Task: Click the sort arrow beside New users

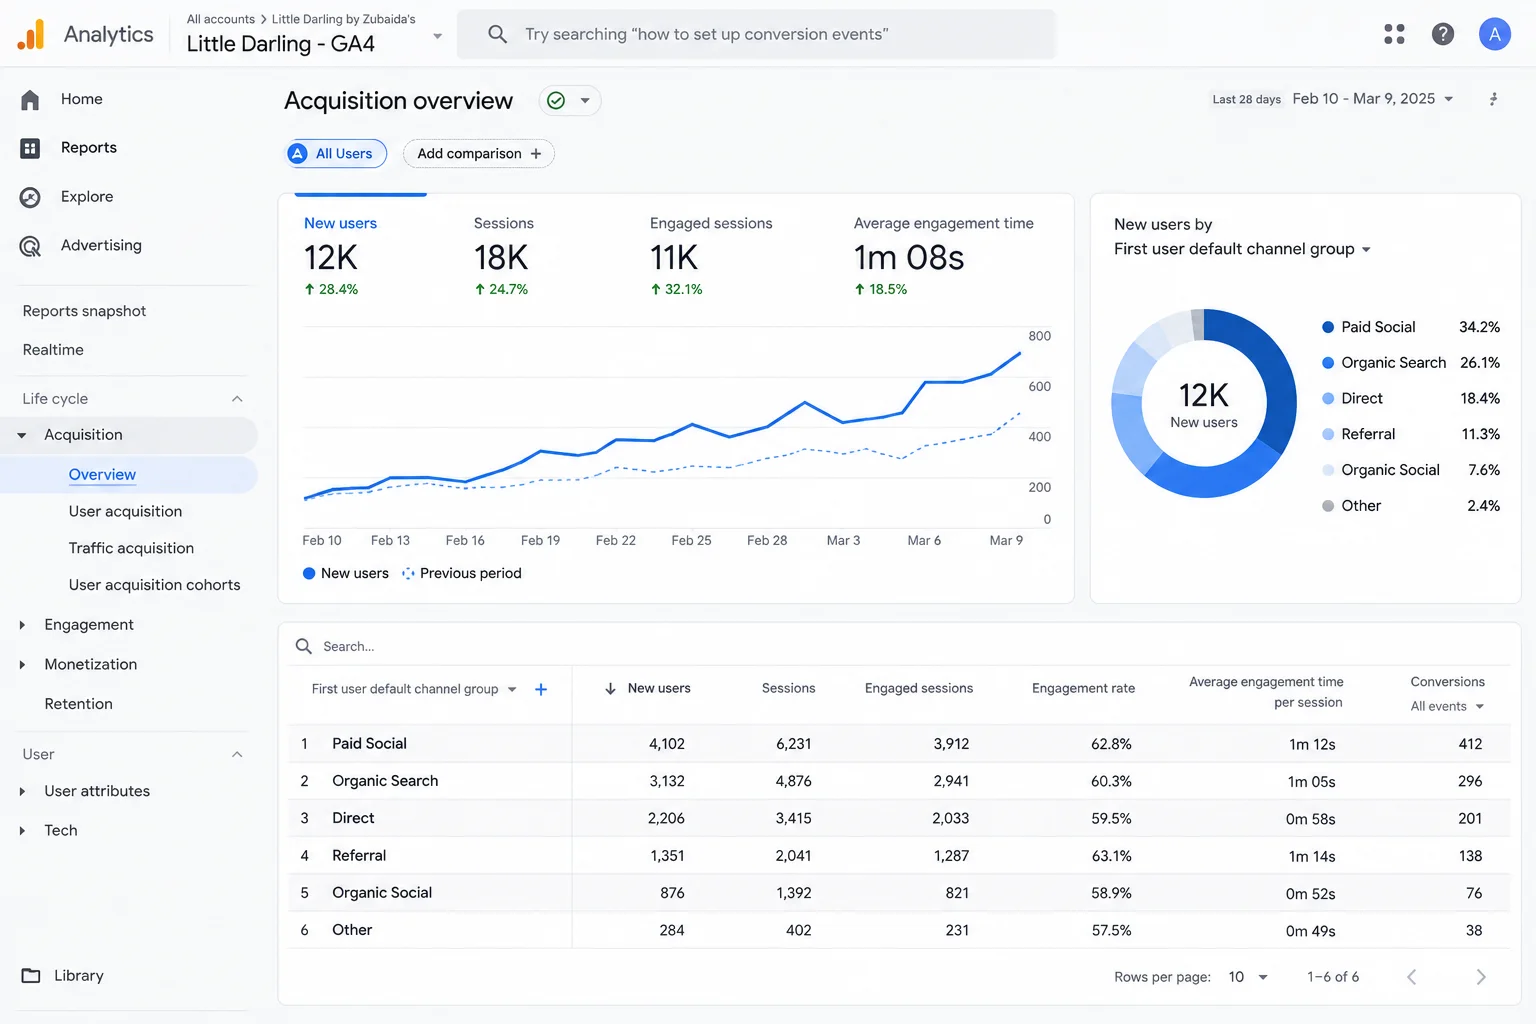Action: pos(610,689)
